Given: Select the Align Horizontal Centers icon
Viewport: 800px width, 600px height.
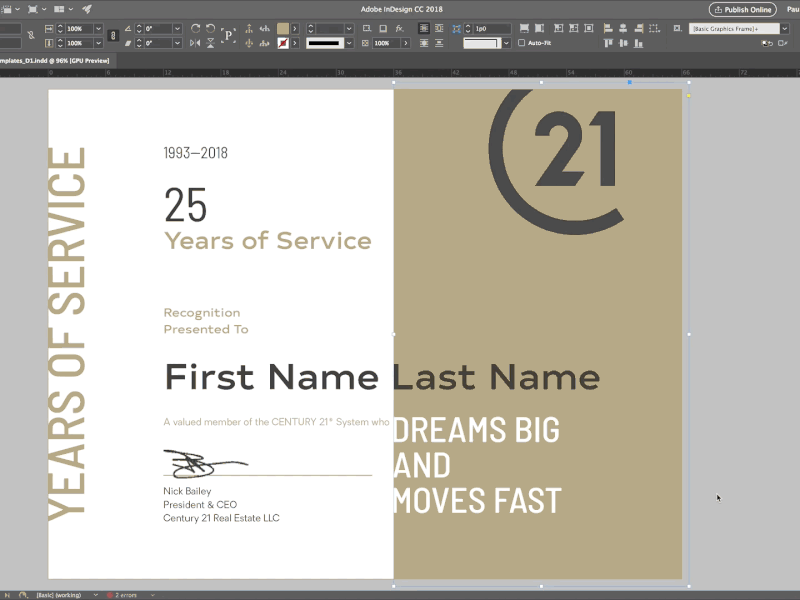Looking at the screenshot, I should (623, 29).
